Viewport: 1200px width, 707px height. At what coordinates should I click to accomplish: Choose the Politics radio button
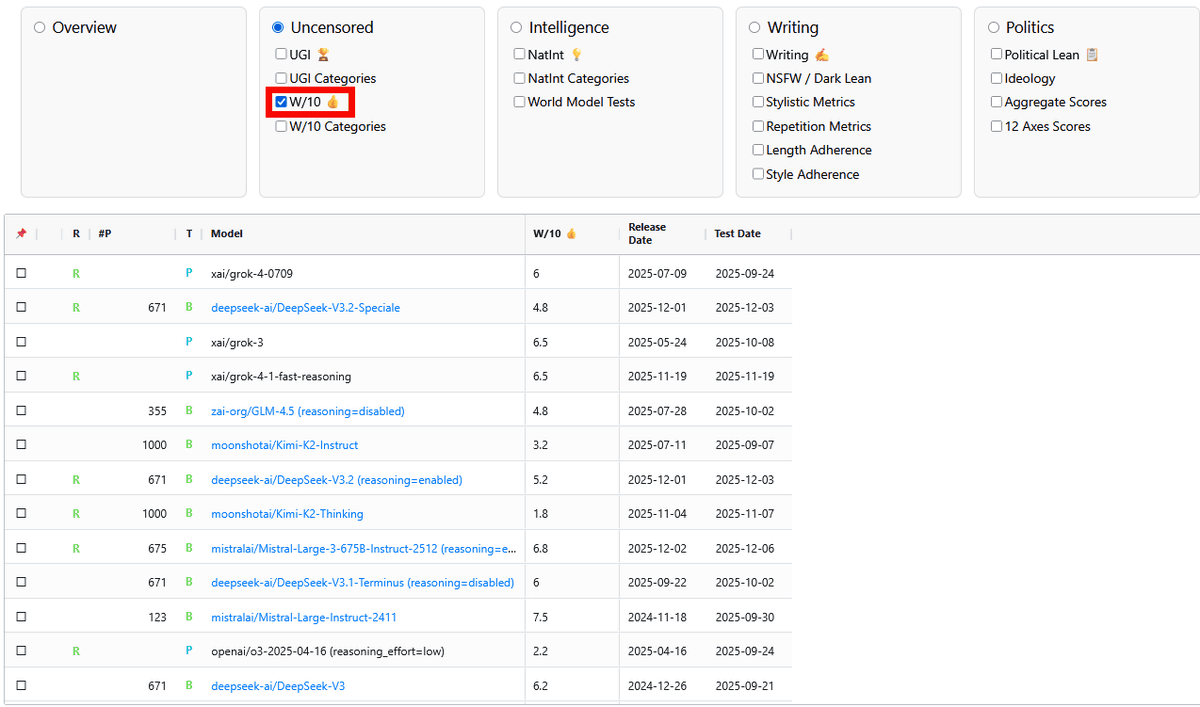tap(993, 28)
